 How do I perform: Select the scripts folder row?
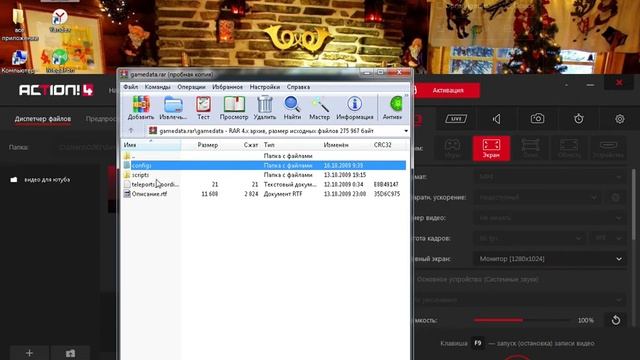[x=264, y=175]
